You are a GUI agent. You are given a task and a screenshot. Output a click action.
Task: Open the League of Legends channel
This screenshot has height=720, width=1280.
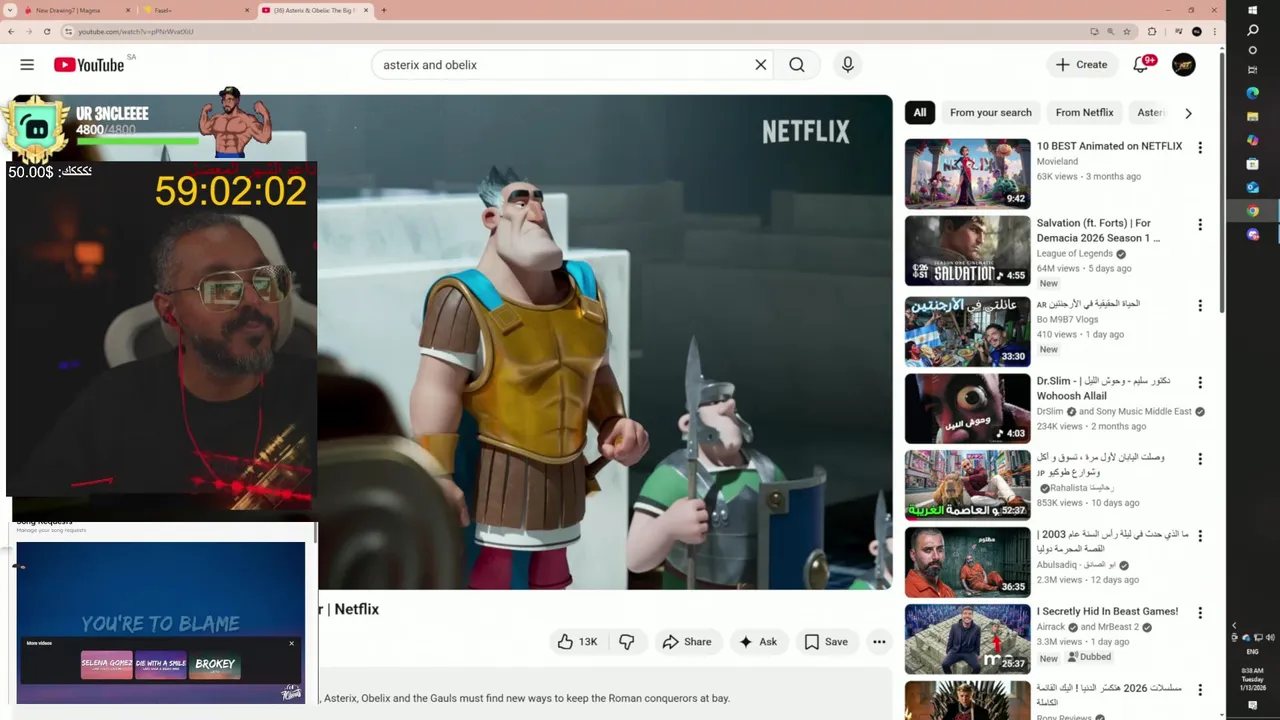tap(1075, 254)
